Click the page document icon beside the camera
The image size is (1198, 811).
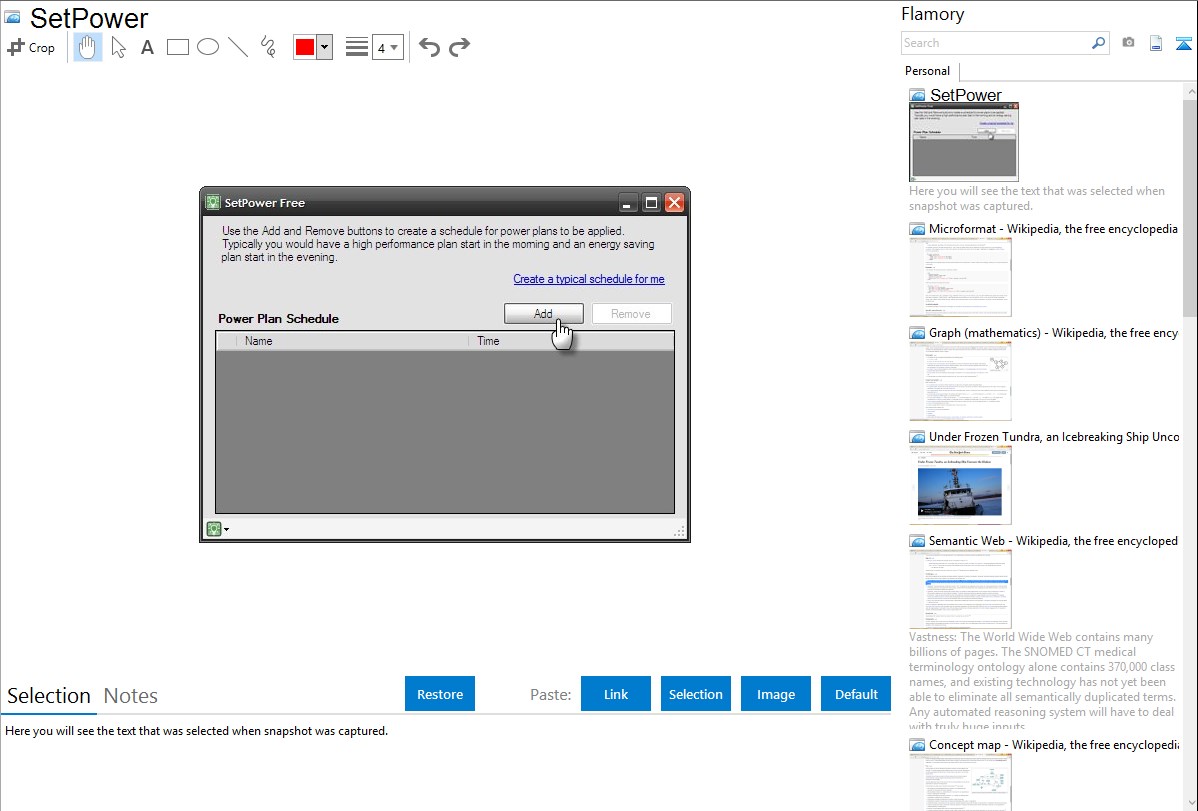click(1156, 43)
